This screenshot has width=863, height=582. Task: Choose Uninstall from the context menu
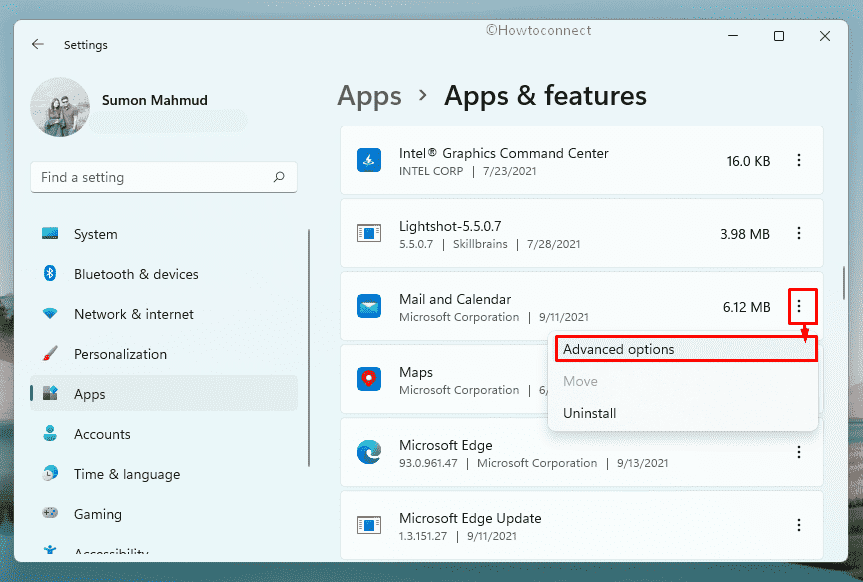[590, 413]
